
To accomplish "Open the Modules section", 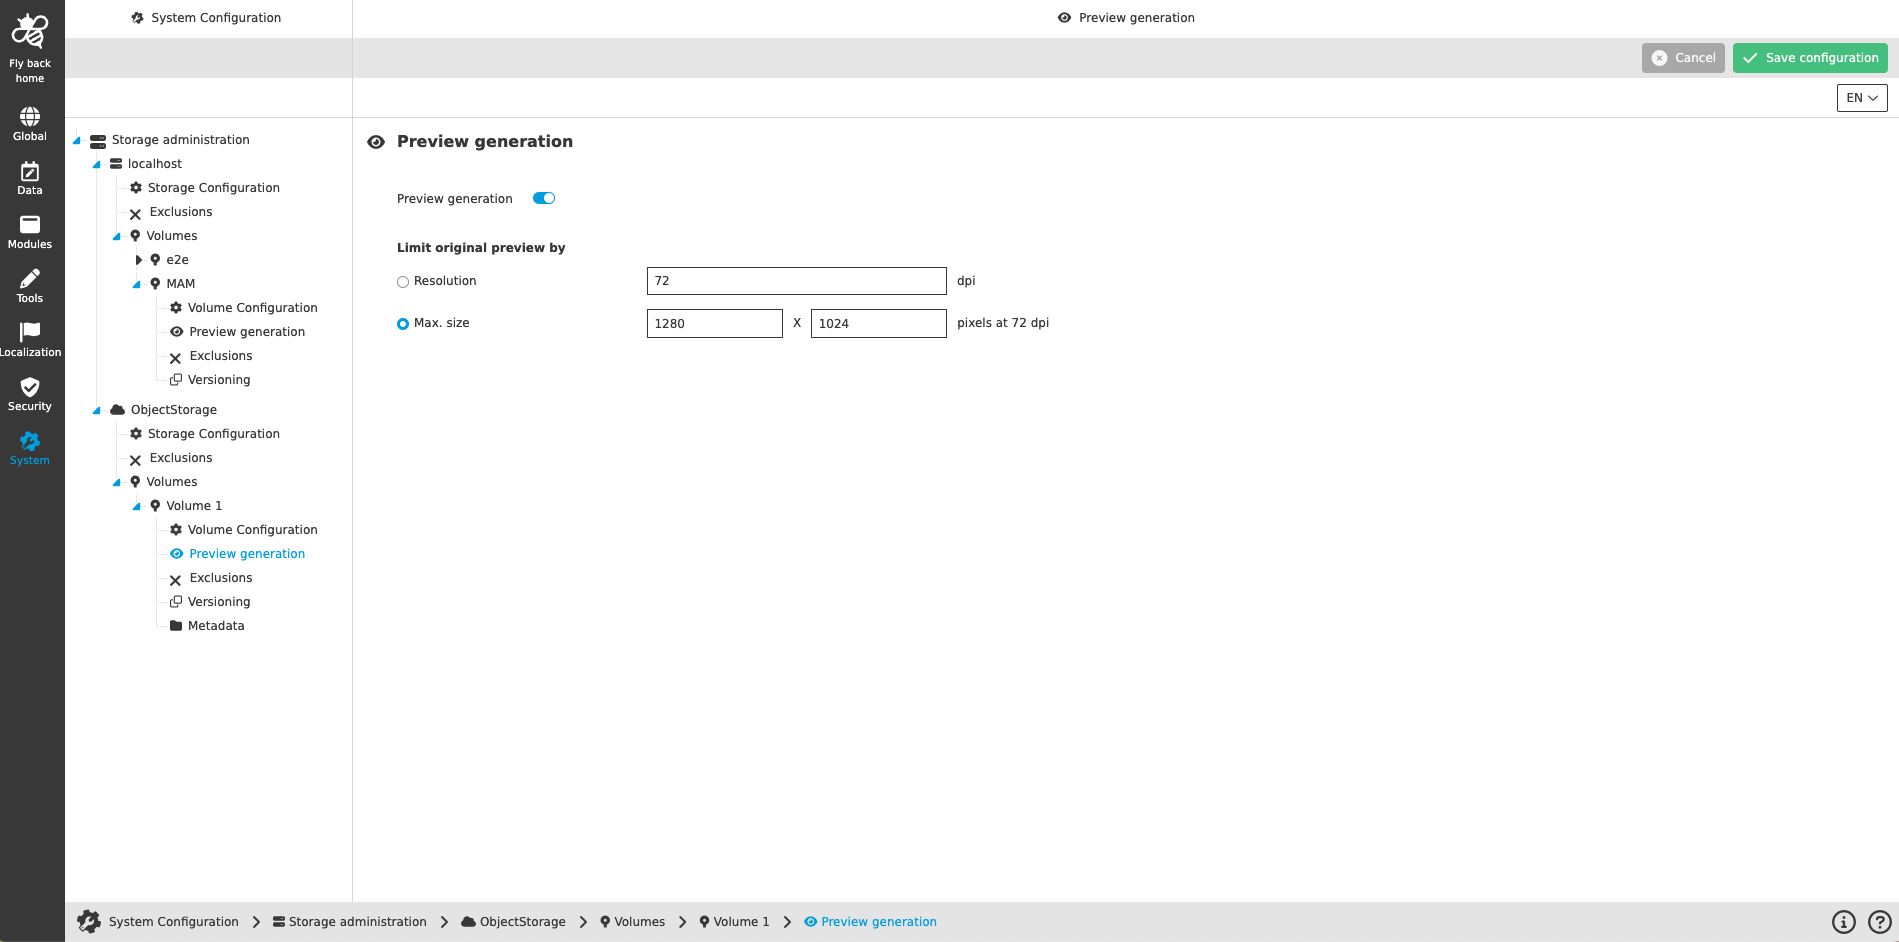I will click(29, 230).
